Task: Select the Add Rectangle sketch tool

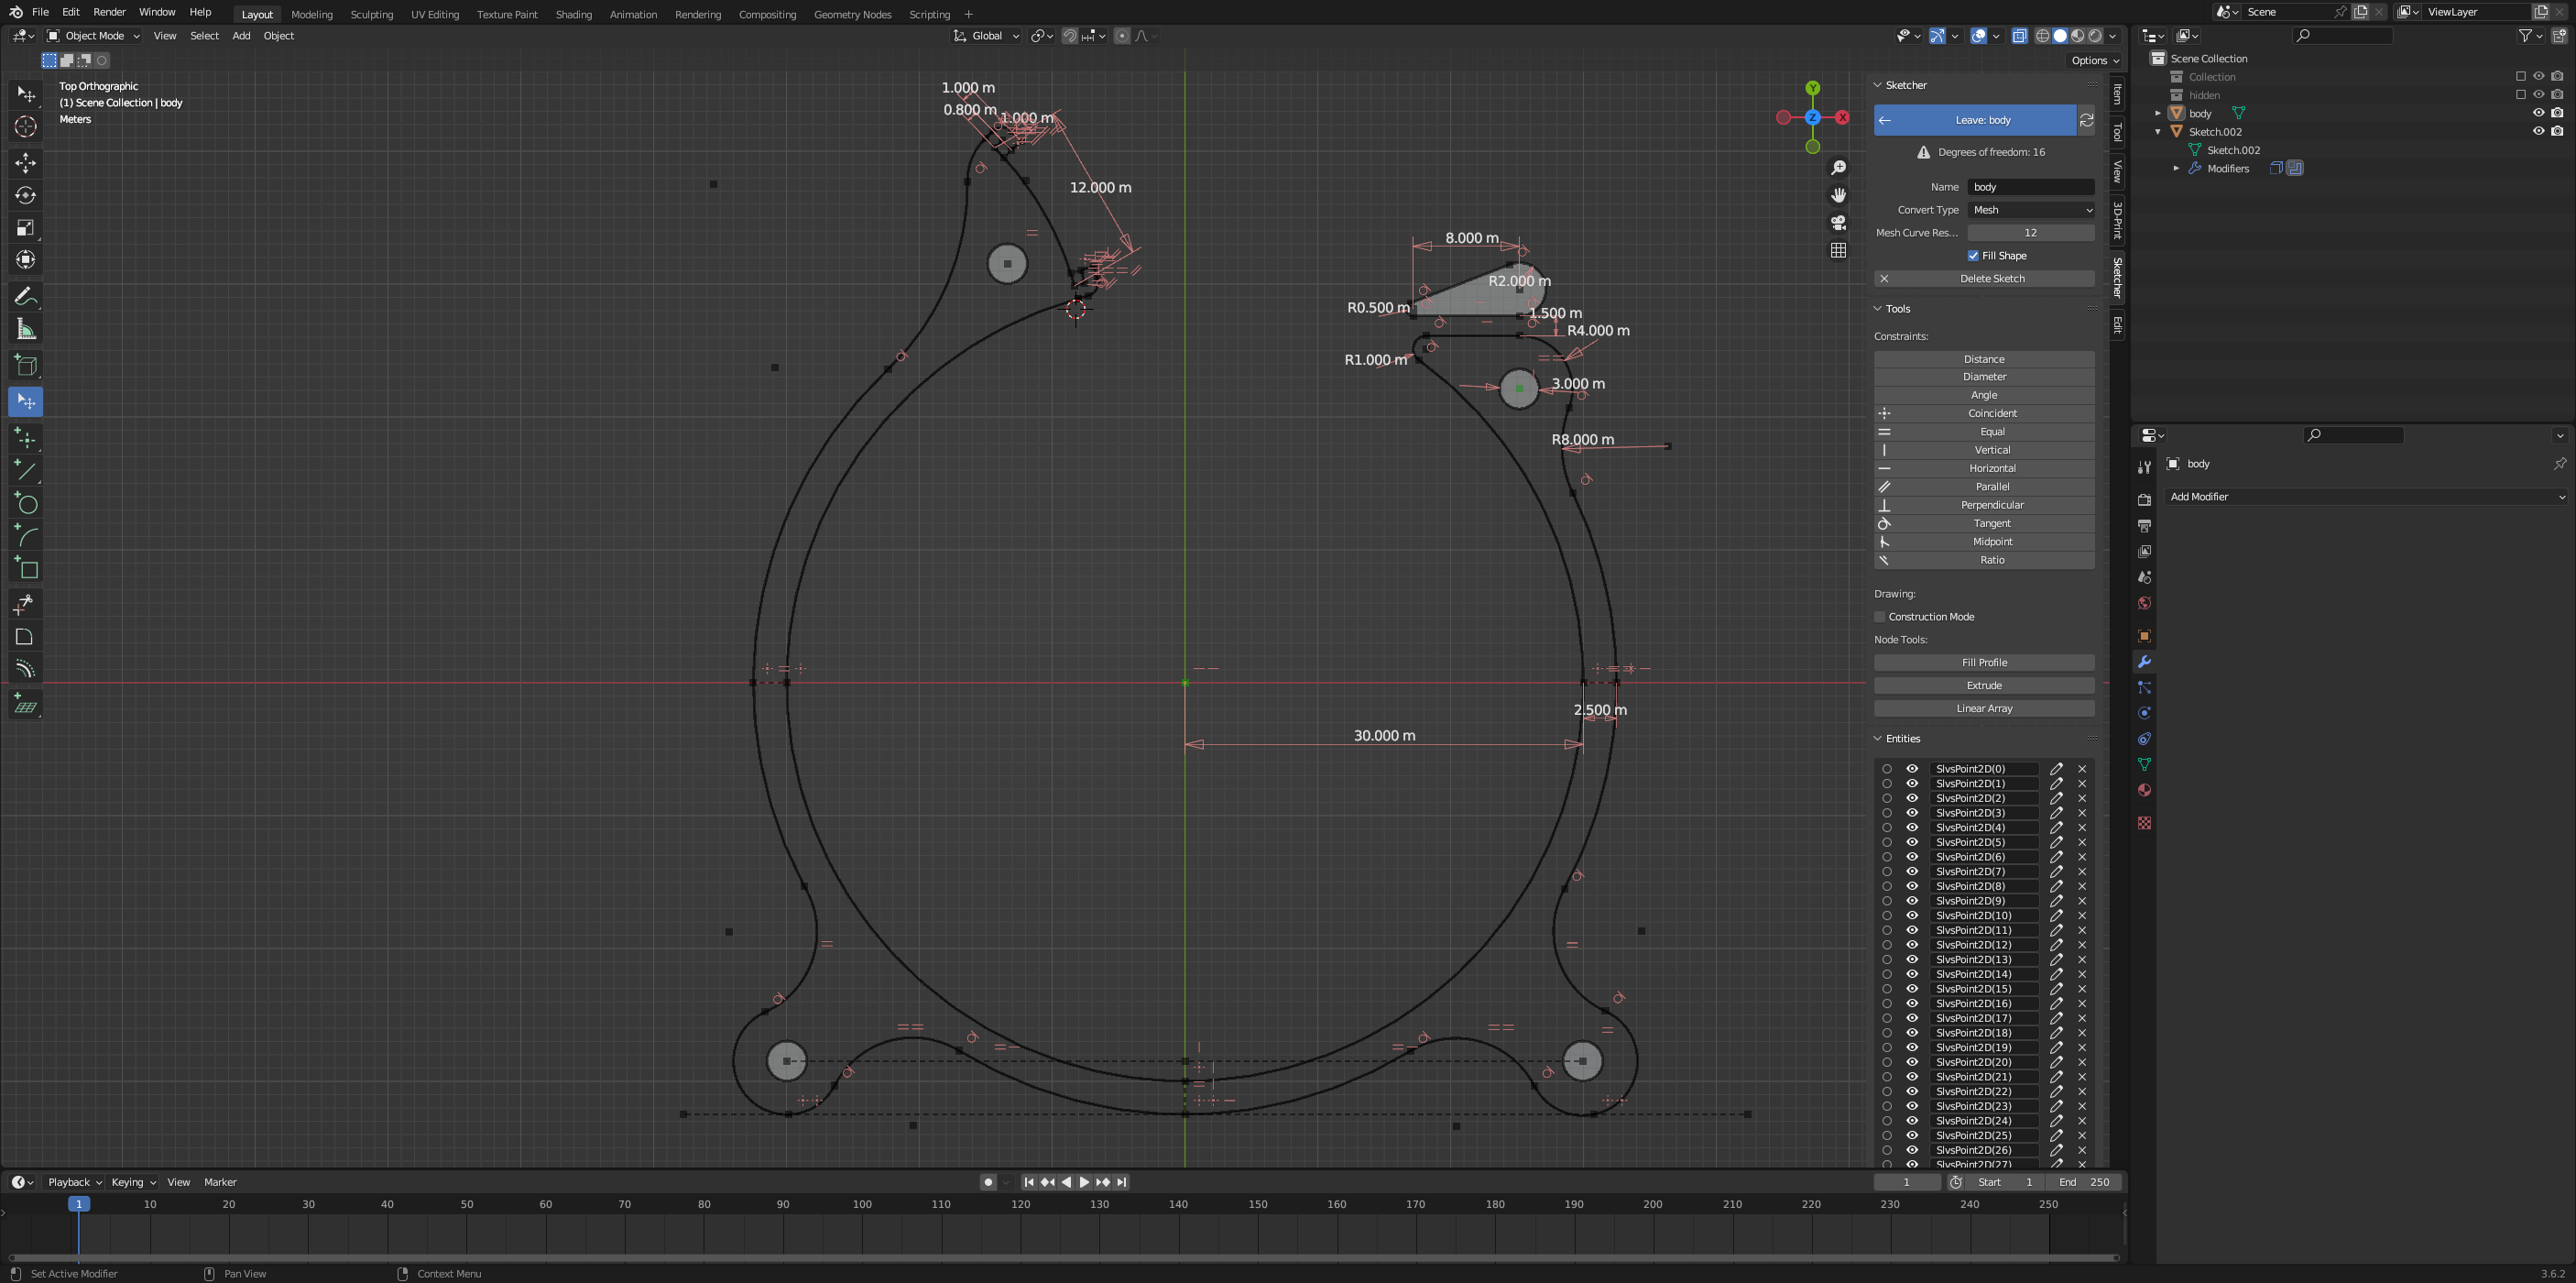Action: (26, 569)
